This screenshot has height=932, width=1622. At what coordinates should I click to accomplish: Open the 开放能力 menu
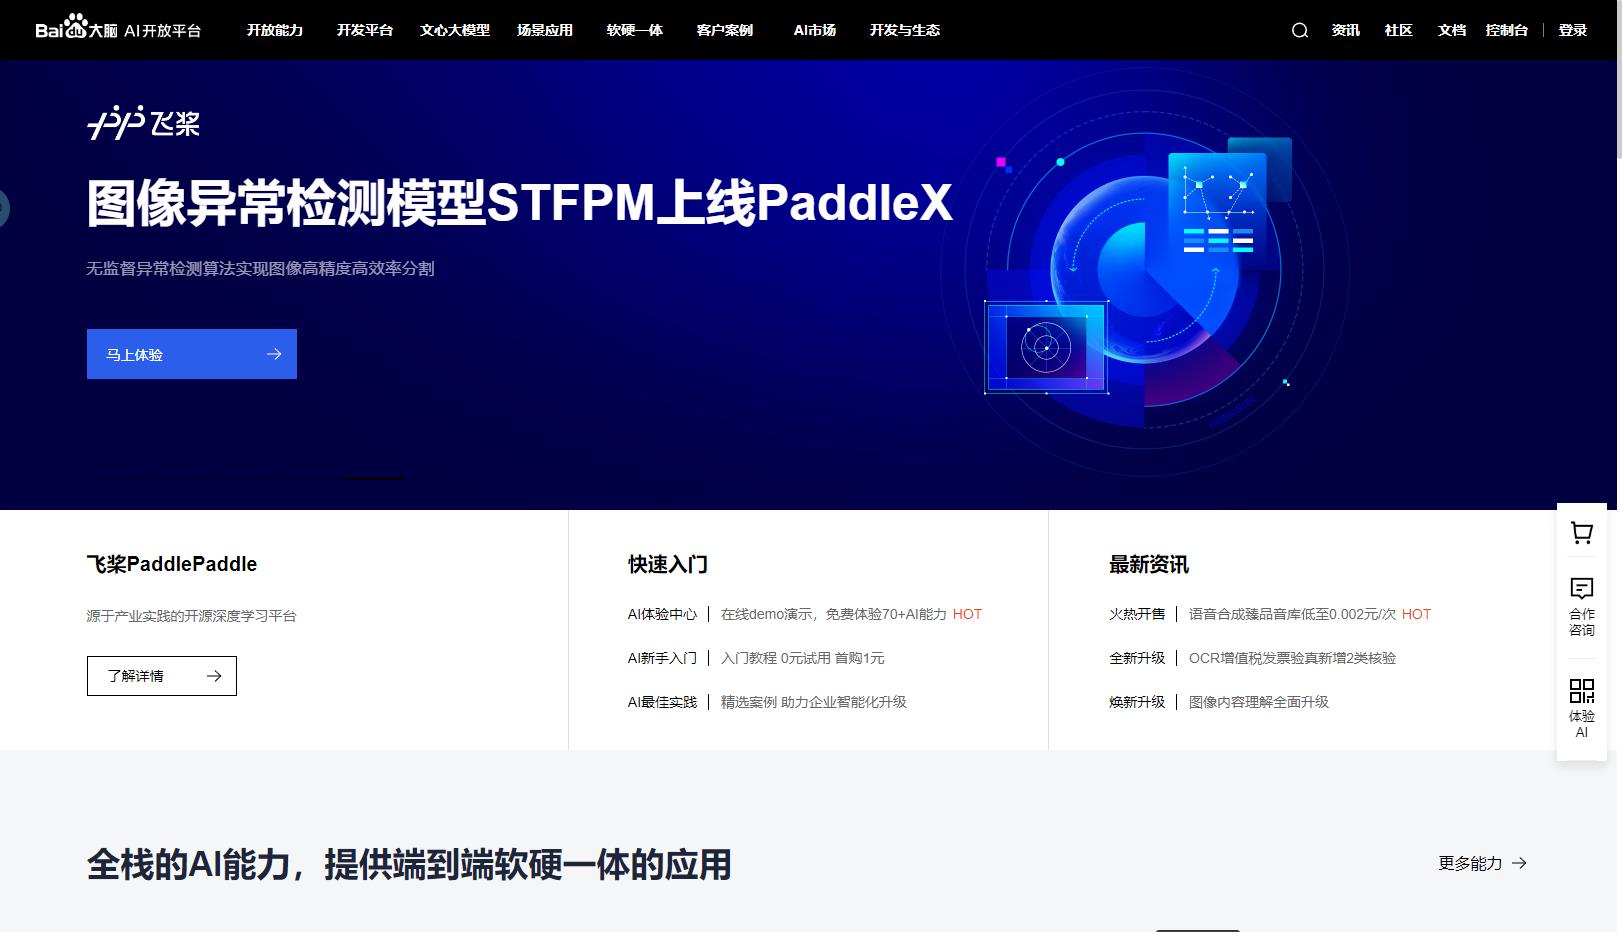274,30
